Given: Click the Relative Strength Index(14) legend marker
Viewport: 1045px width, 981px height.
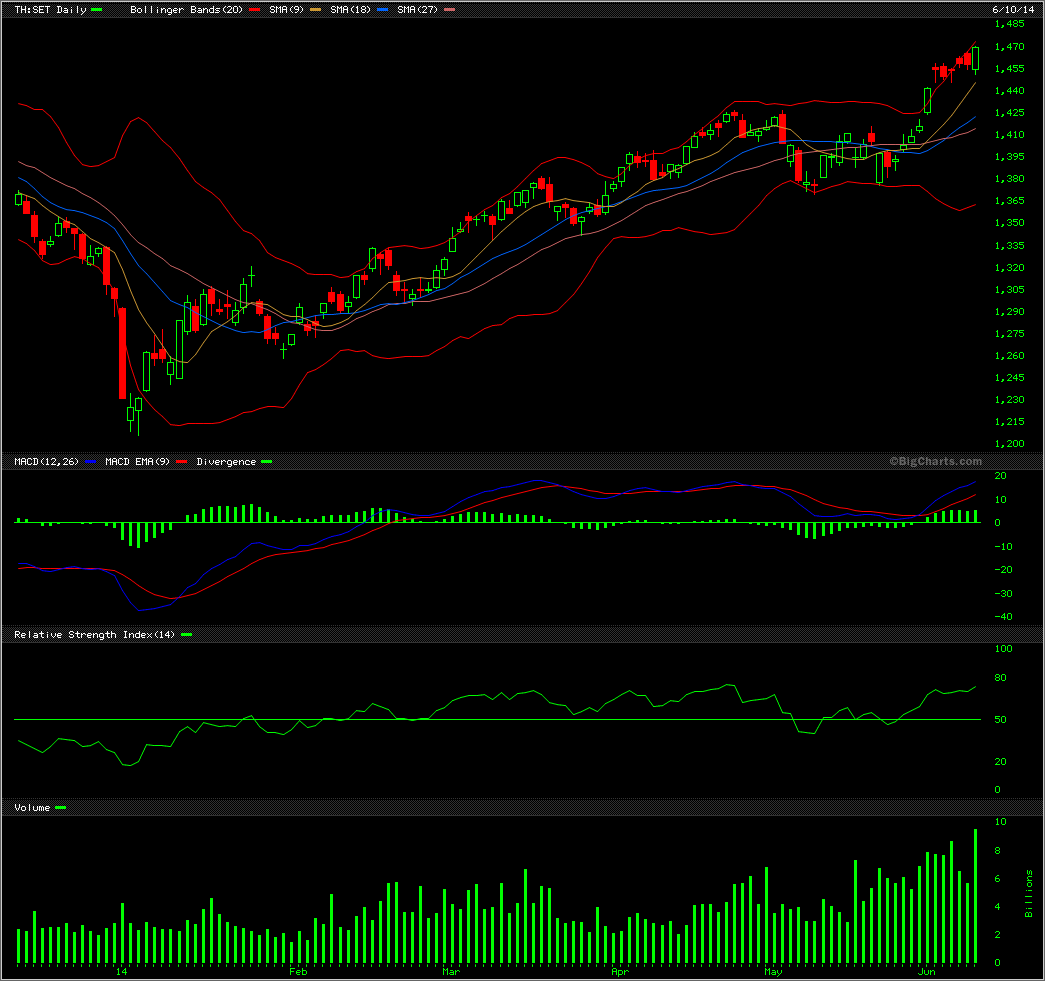Looking at the screenshot, I should tap(187, 634).
